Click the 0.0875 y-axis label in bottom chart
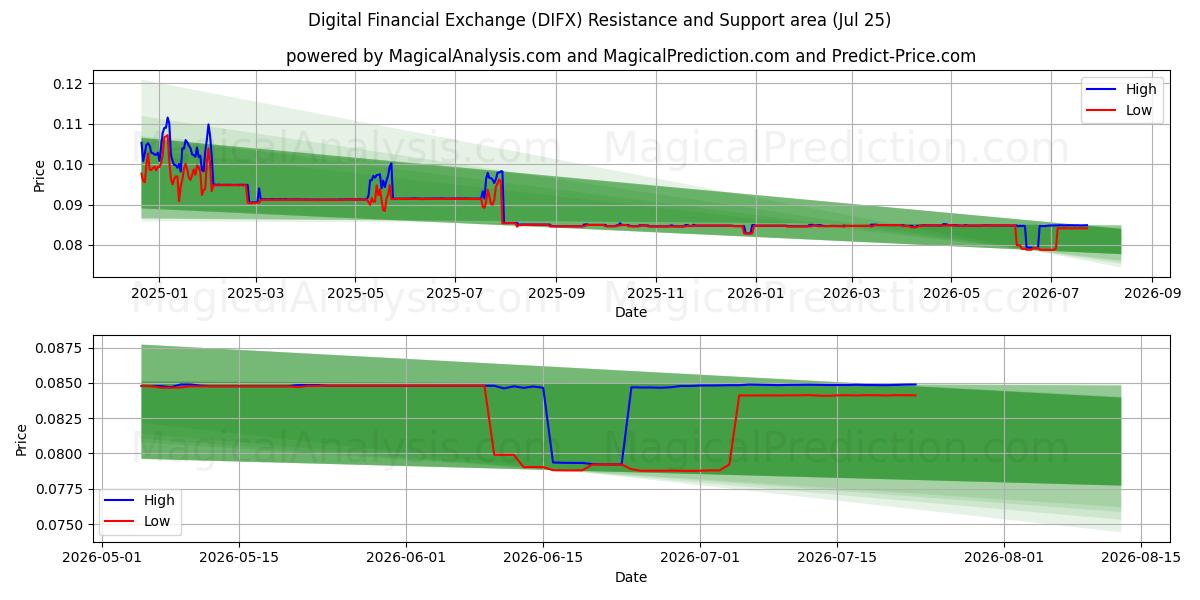 [60, 348]
